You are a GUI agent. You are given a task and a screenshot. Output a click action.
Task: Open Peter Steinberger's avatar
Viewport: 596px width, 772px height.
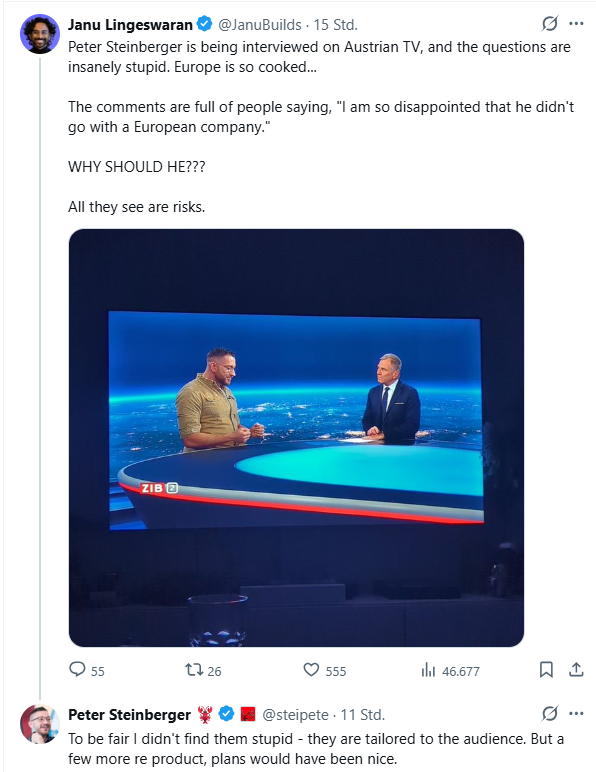39,724
